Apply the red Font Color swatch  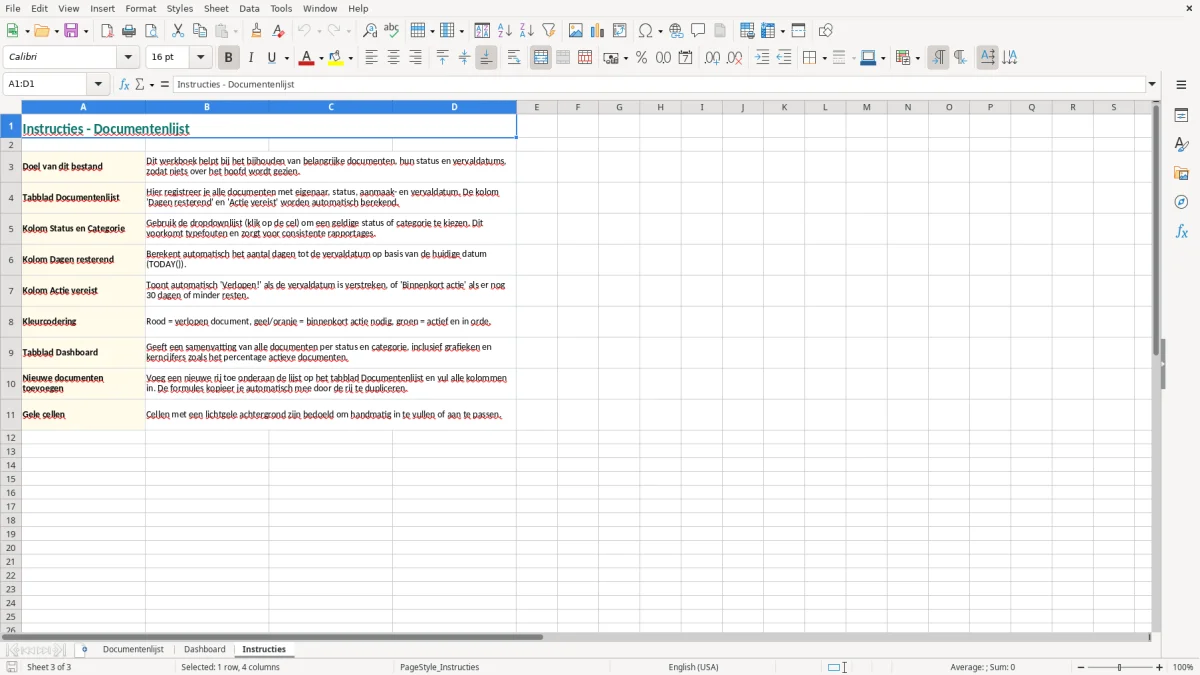point(306,58)
